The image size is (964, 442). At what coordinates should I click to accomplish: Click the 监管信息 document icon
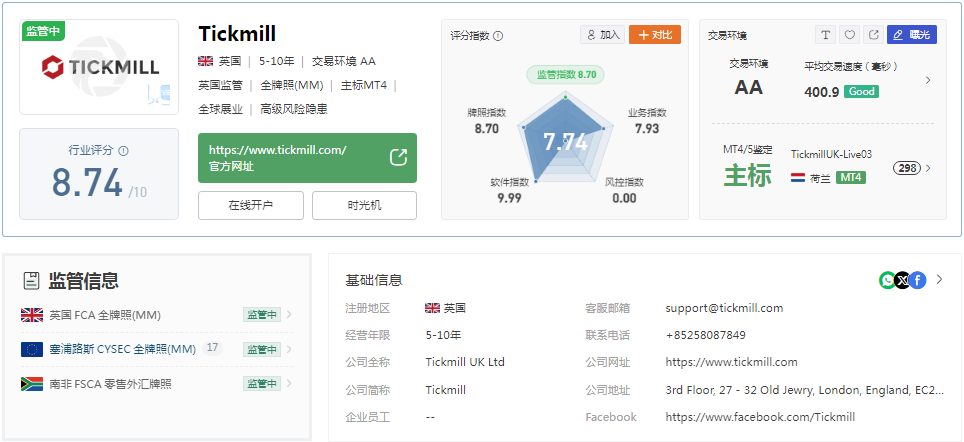31,281
